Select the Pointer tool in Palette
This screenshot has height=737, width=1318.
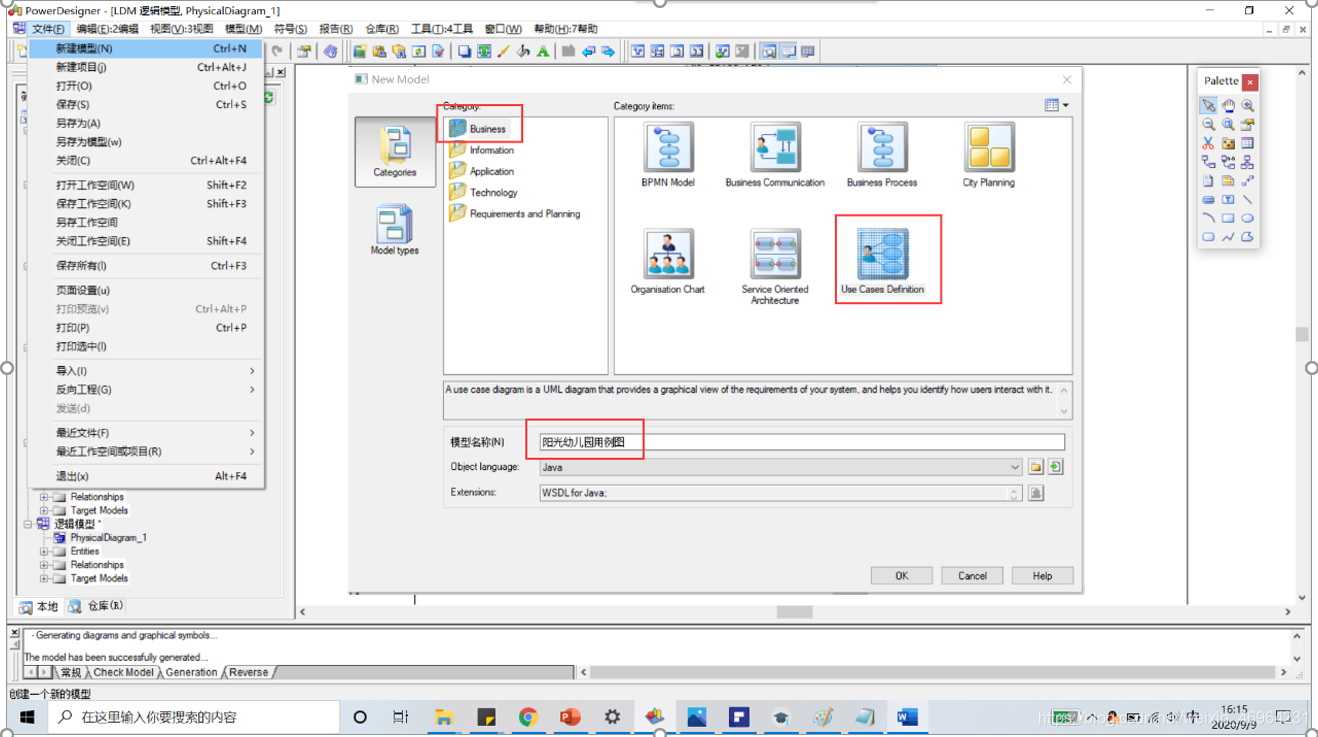point(1209,105)
